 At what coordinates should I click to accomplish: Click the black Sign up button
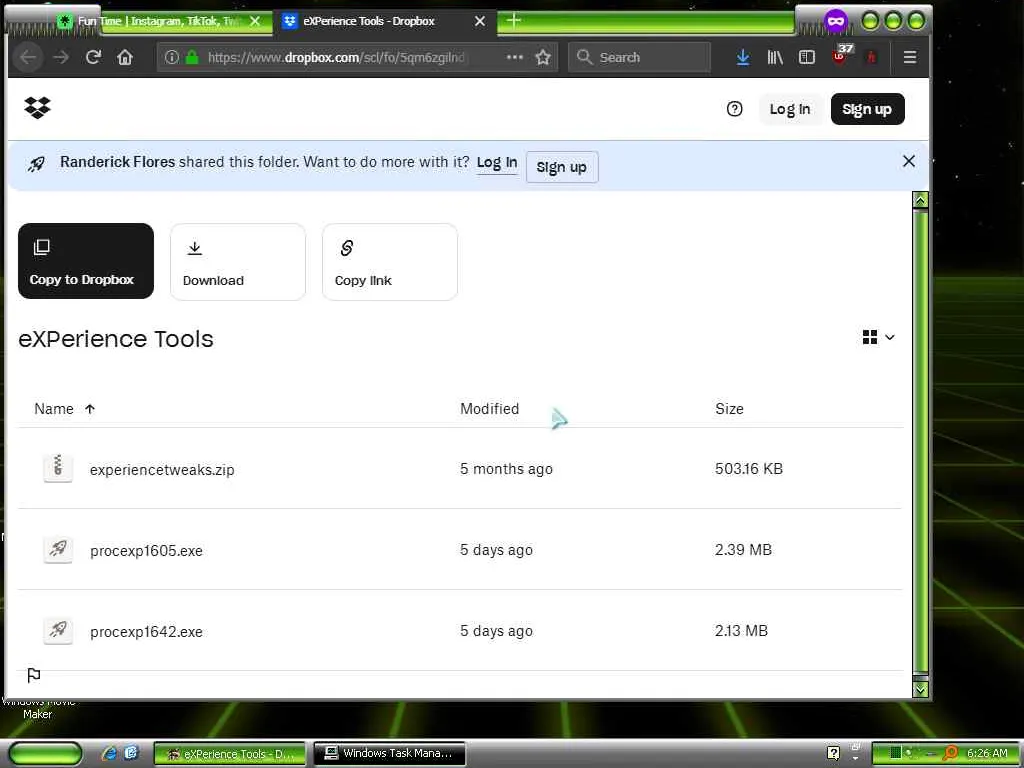coord(867,109)
